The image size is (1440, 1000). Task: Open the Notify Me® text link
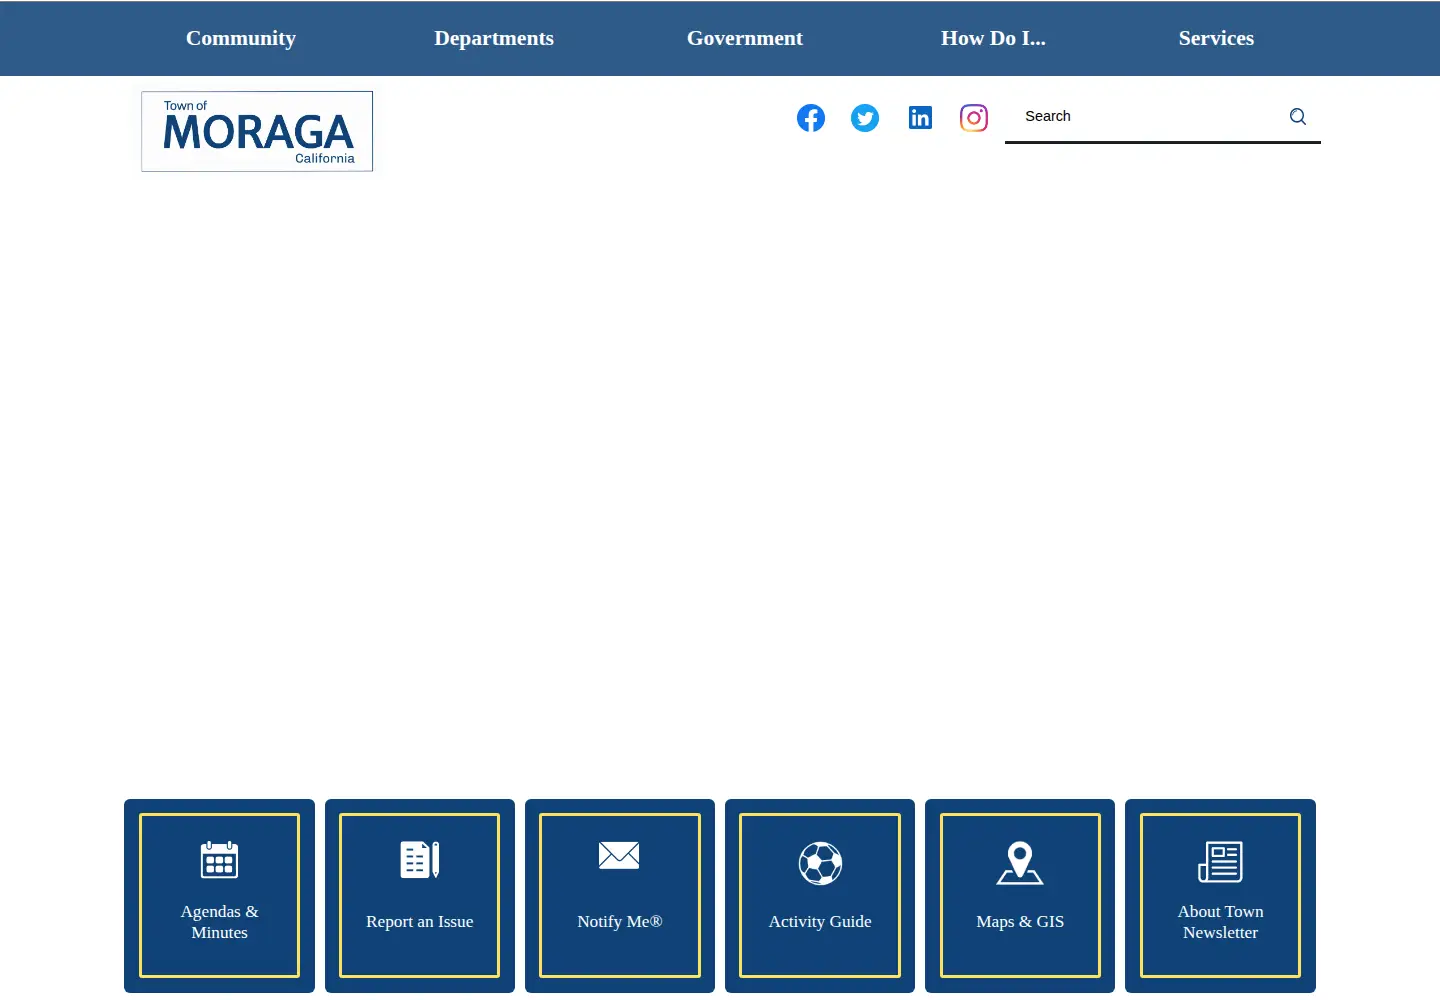point(620,922)
